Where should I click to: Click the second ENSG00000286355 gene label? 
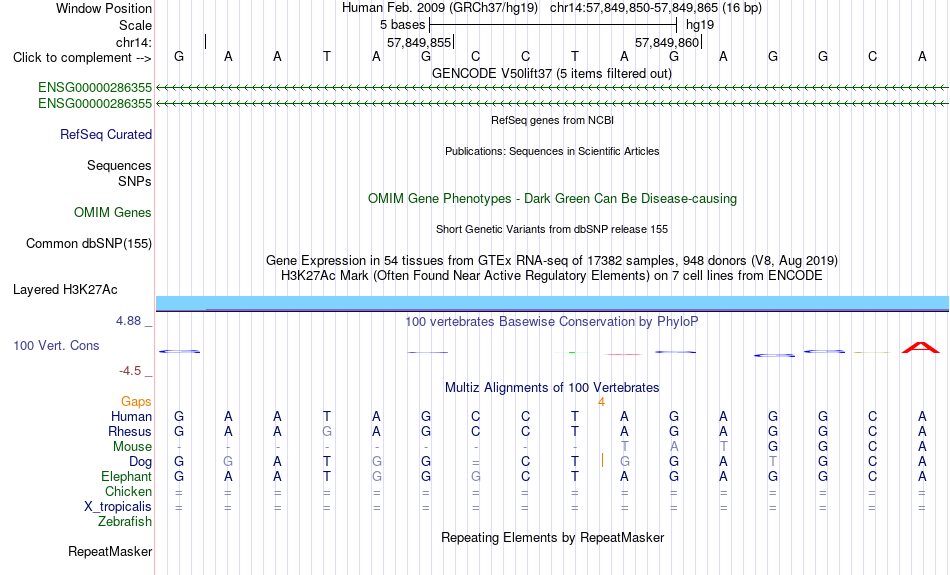(95, 104)
